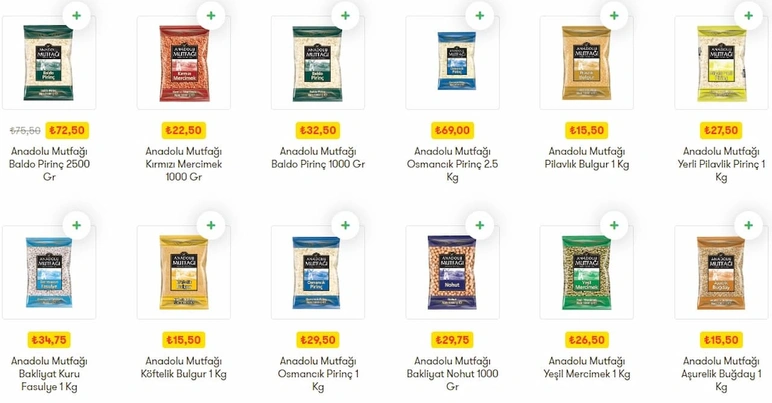Open Anadolu Mutfağı Yeşil Mercimek 1 Kg title
The image size is (772, 403).
coord(587,368)
